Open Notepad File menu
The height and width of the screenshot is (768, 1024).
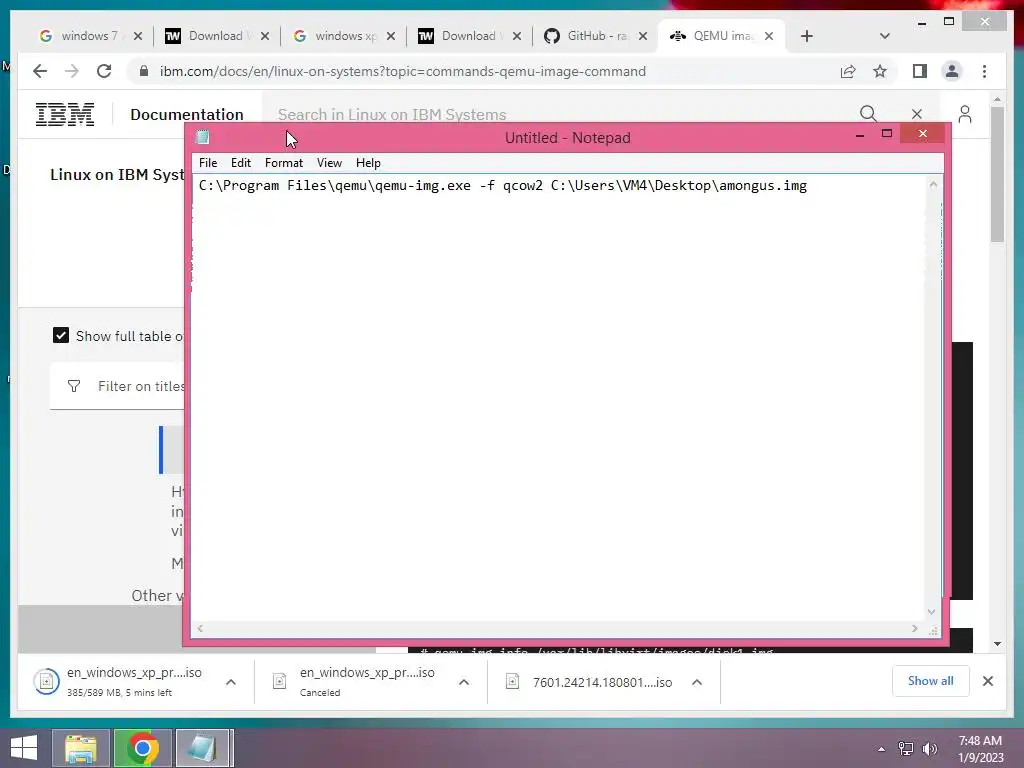pyautogui.click(x=208, y=163)
